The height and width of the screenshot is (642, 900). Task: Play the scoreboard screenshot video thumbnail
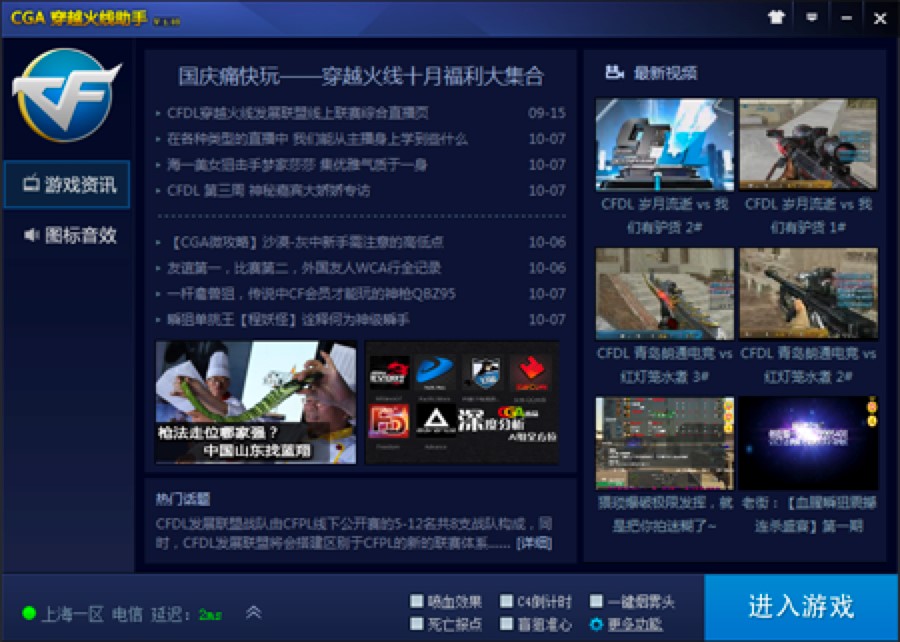pyautogui.click(x=665, y=443)
